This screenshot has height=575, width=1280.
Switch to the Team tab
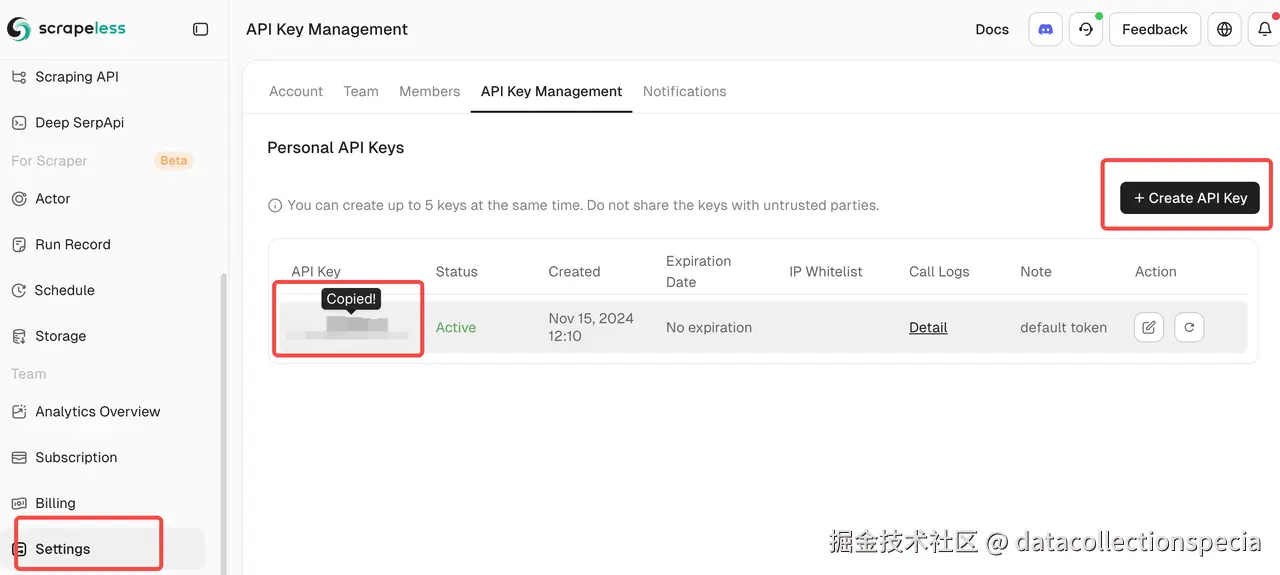[x=361, y=91]
